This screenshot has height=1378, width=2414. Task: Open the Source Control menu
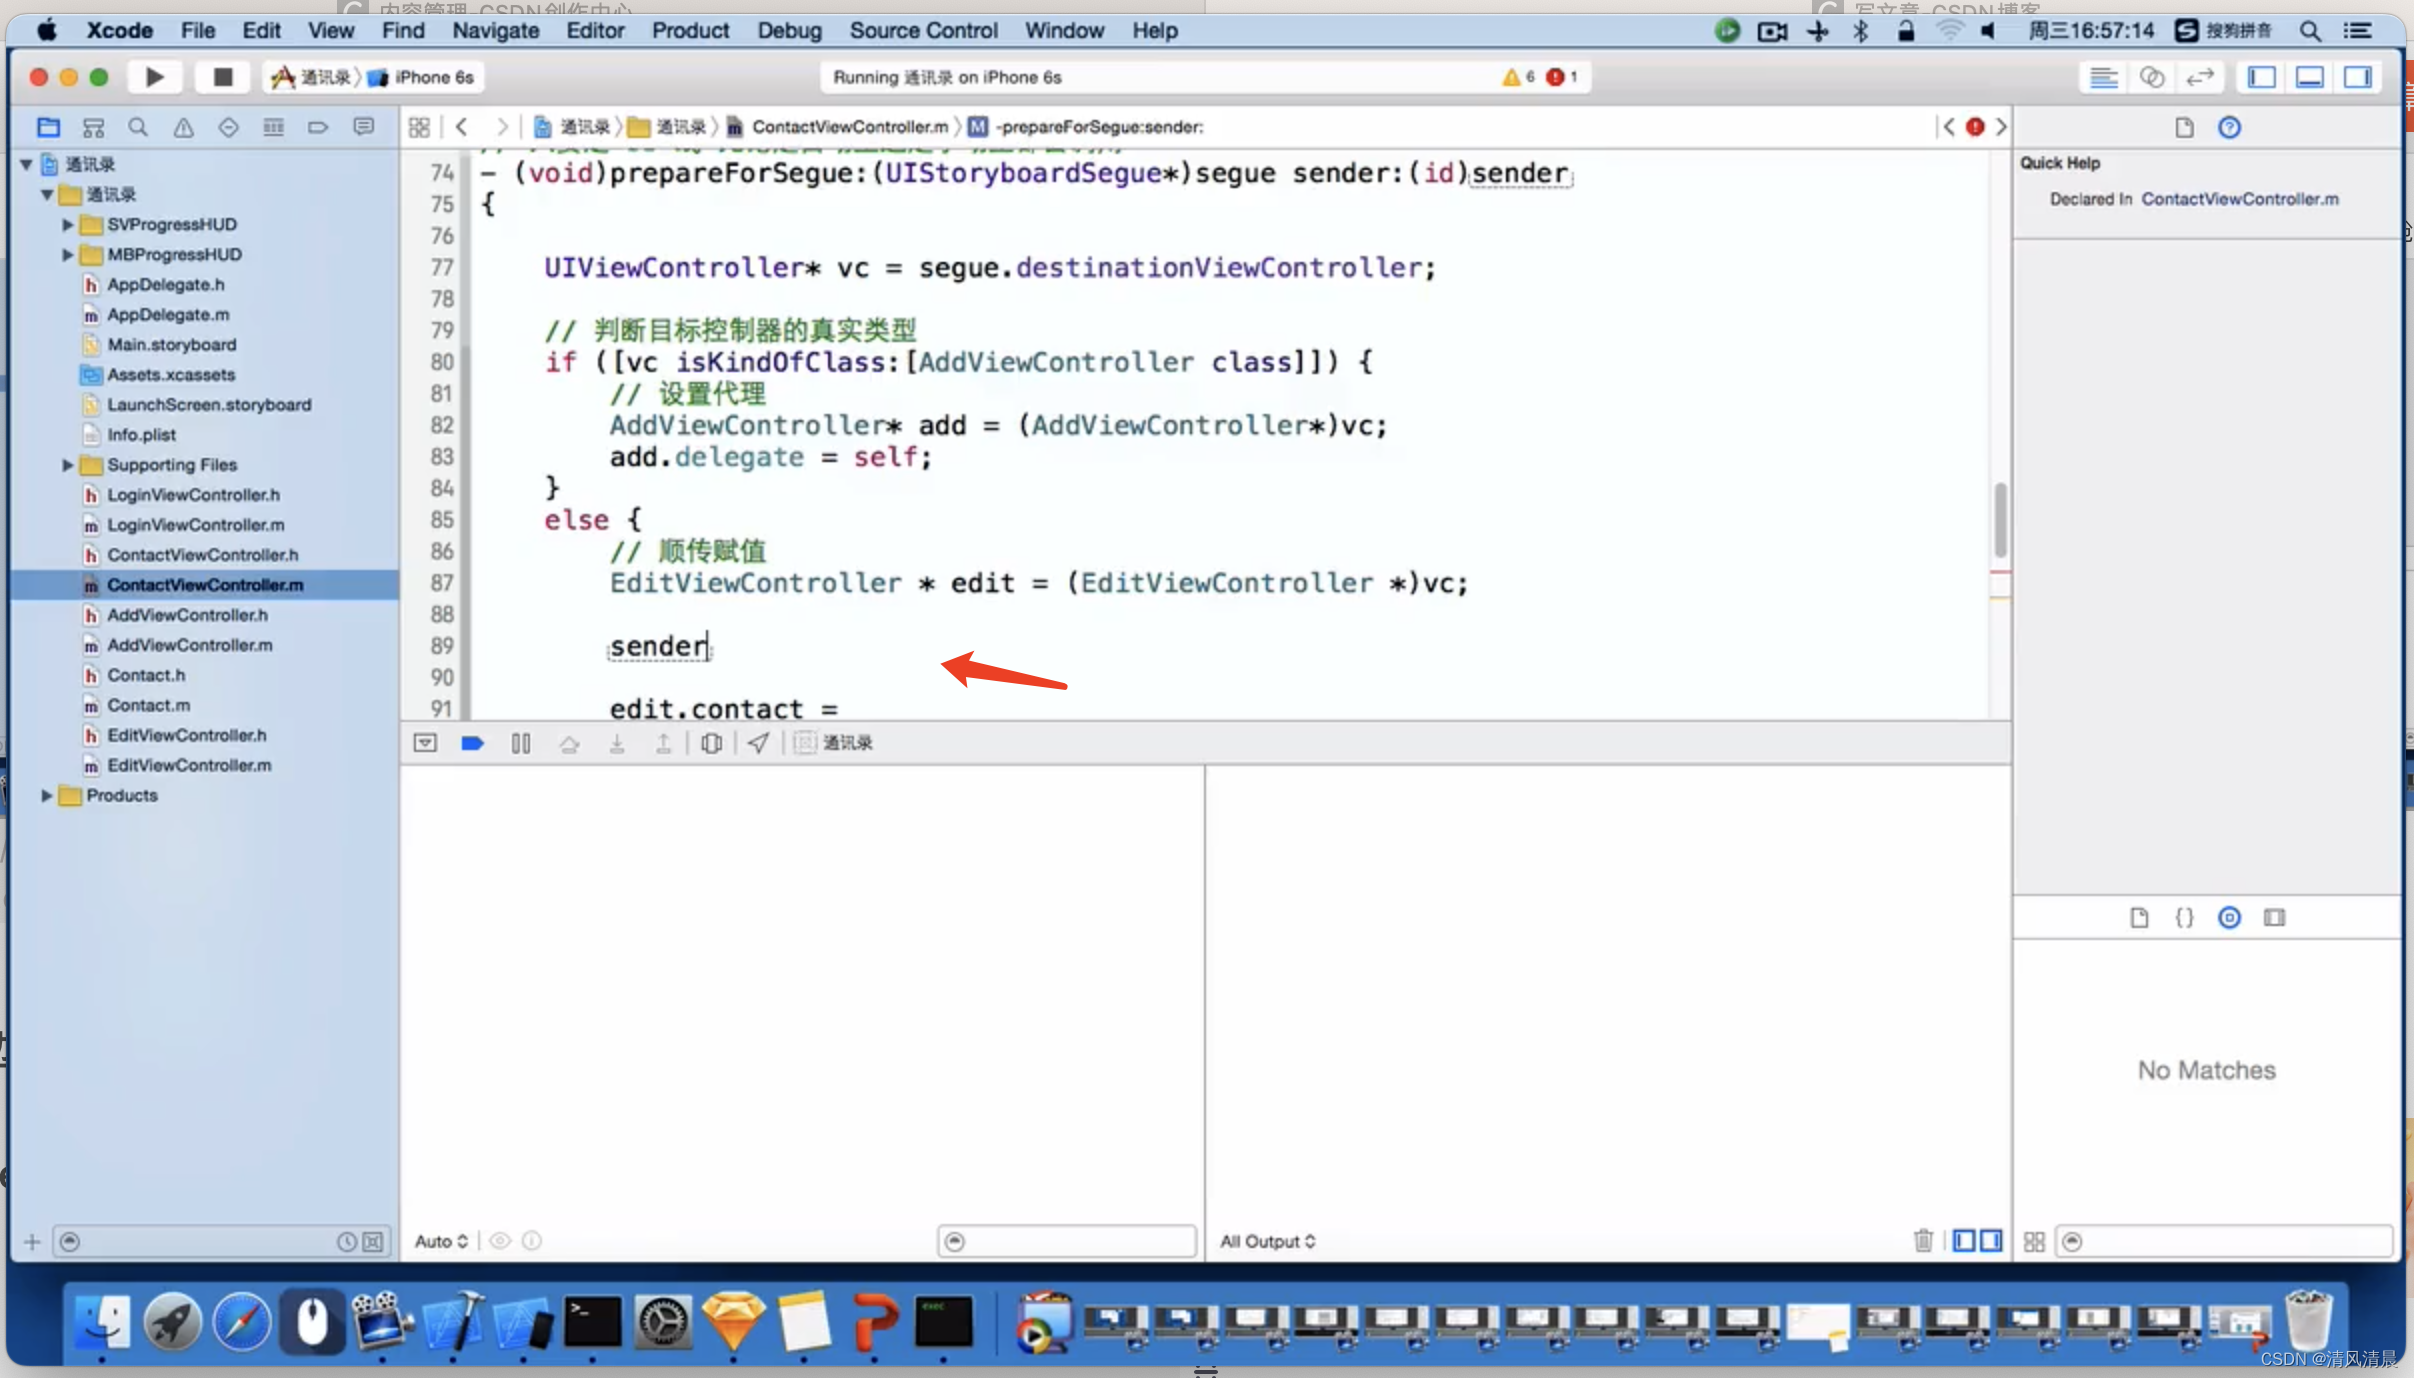(x=923, y=30)
